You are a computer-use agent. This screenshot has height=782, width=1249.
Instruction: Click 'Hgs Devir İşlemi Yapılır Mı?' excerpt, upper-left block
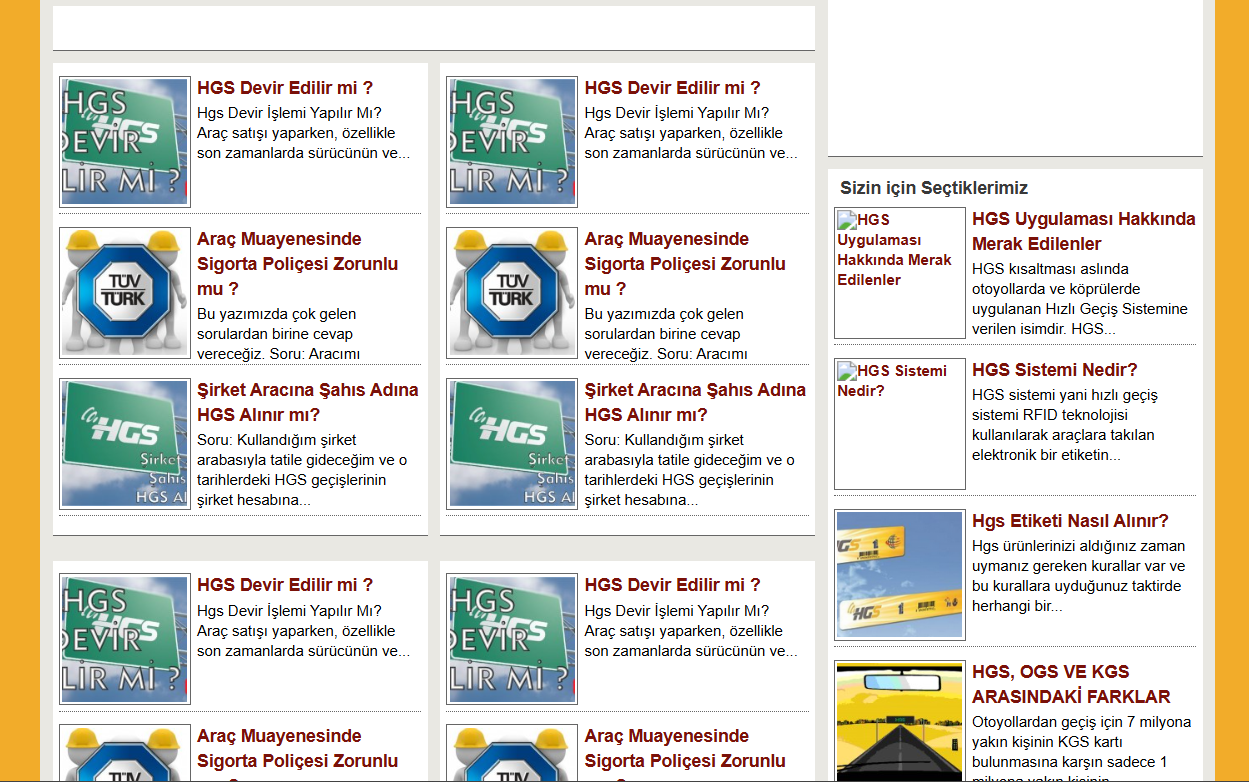coord(303,133)
